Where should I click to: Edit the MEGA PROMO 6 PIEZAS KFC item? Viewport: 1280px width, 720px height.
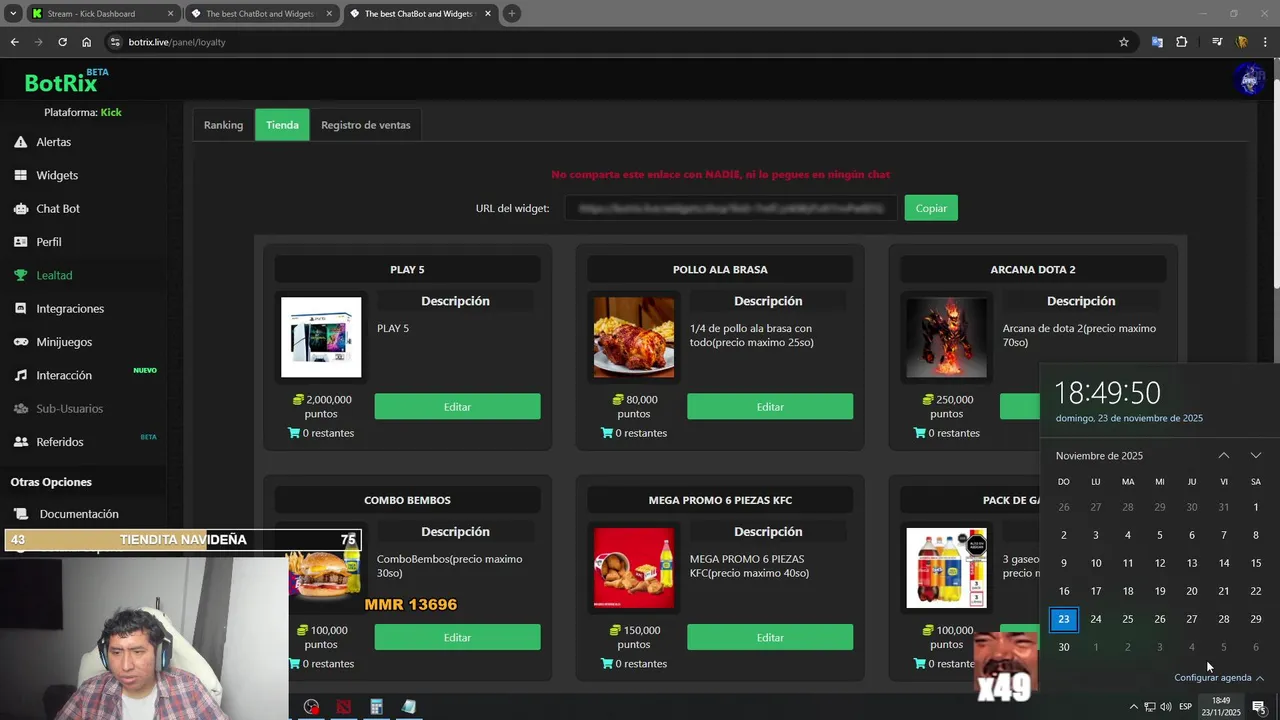pos(770,637)
